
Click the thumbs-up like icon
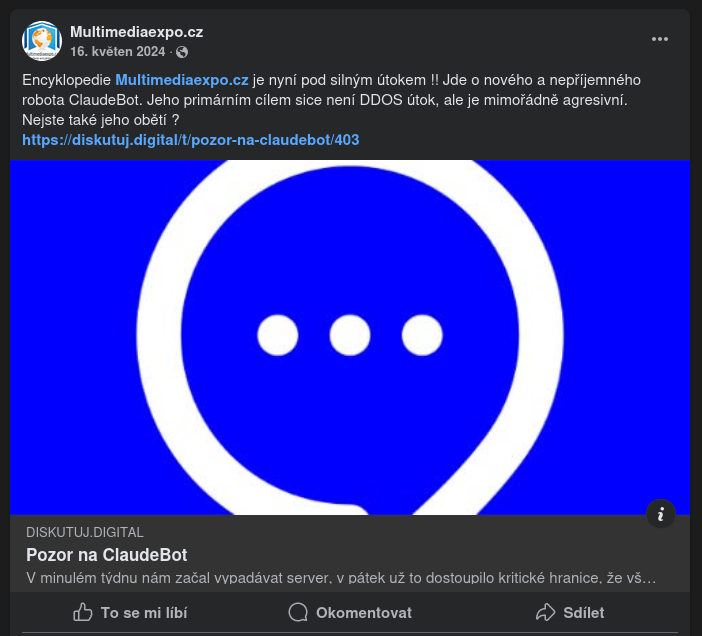[83, 612]
